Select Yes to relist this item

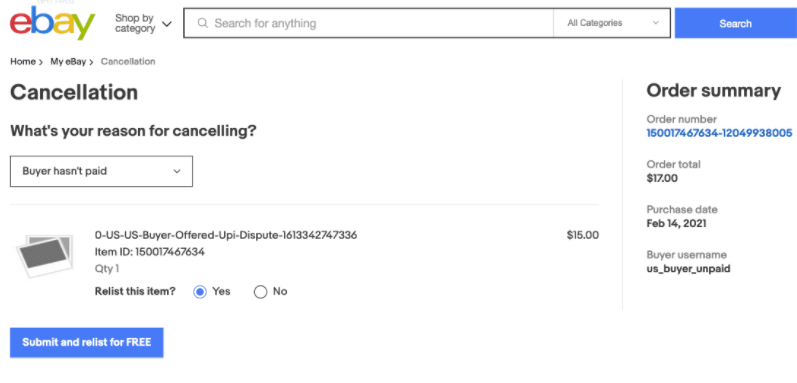200,292
